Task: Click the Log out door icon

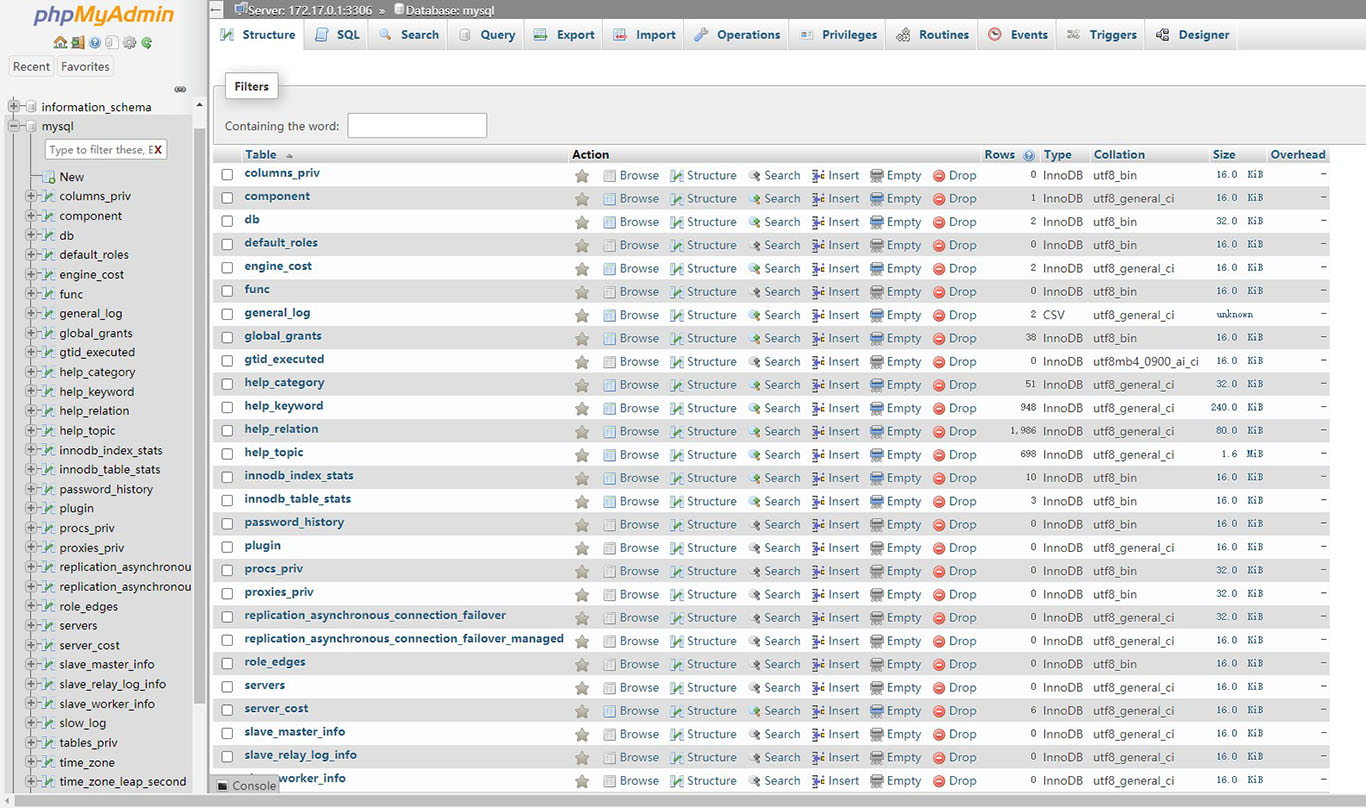Action: coord(78,43)
